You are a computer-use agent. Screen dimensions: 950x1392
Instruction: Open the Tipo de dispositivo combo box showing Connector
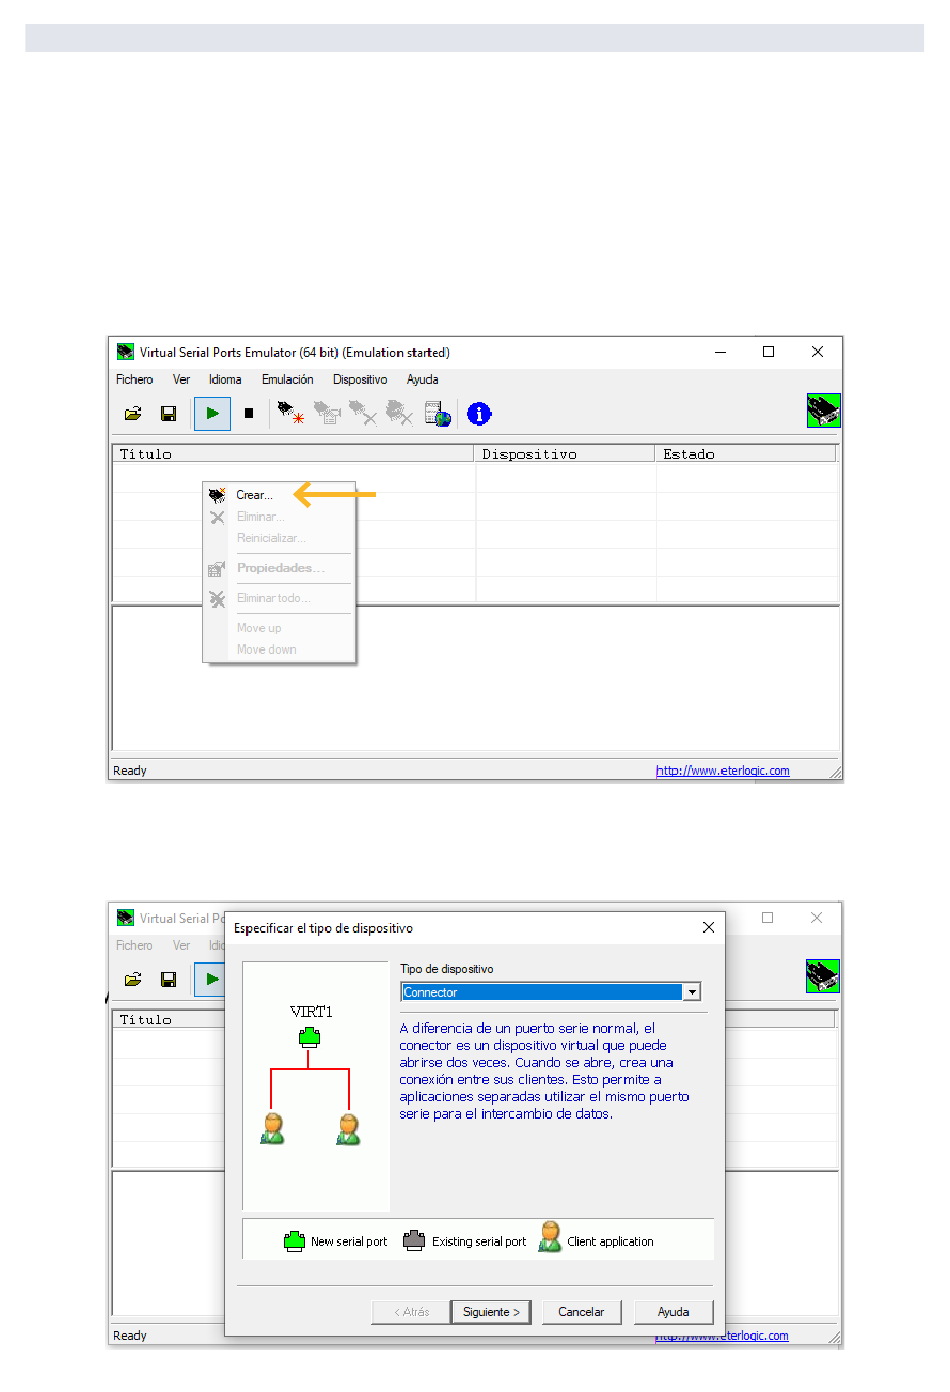[551, 992]
